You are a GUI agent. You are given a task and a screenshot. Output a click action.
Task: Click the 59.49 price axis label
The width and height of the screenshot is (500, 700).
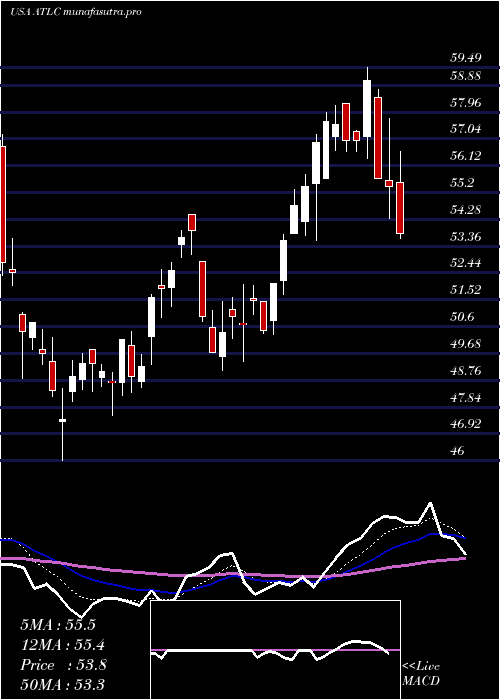pyautogui.click(x=465, y=58)
